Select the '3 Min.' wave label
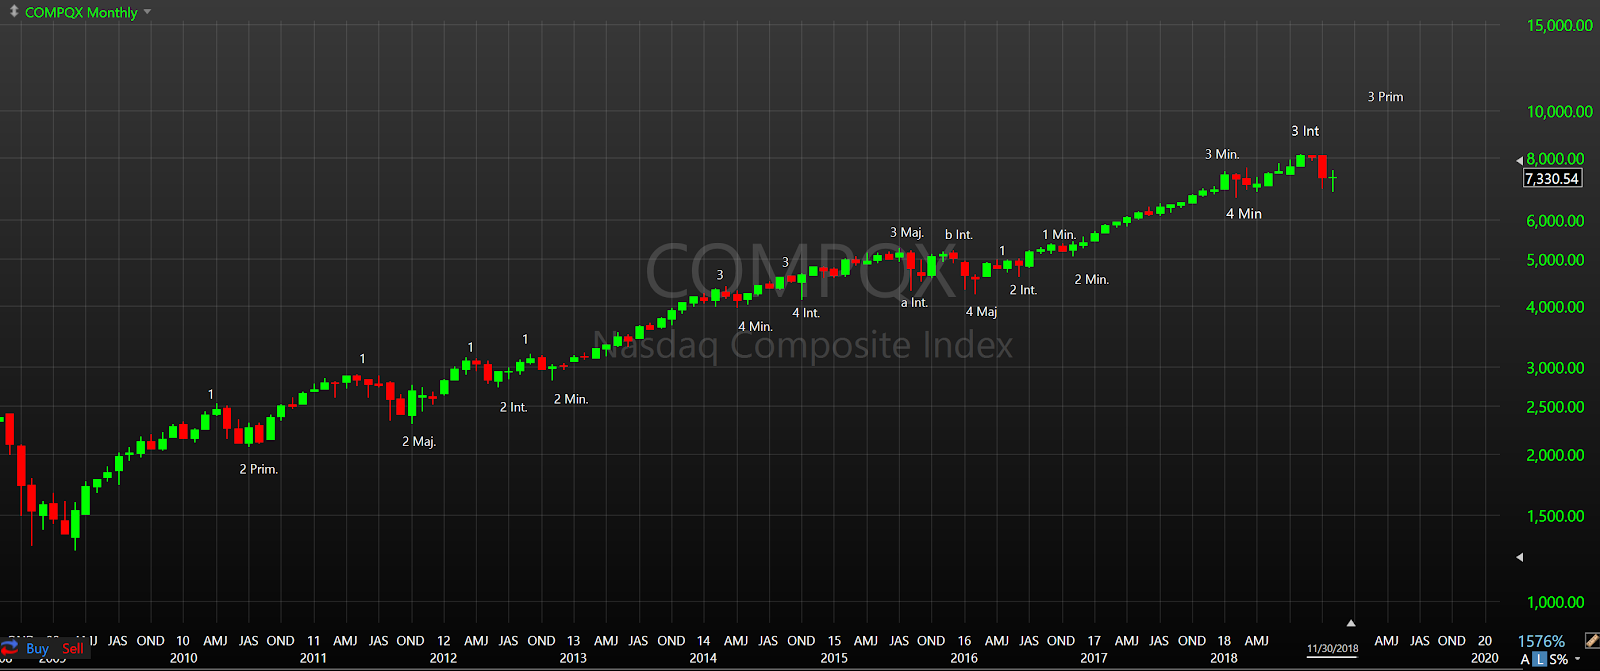1600x671 pixels. pos(1222,154)
